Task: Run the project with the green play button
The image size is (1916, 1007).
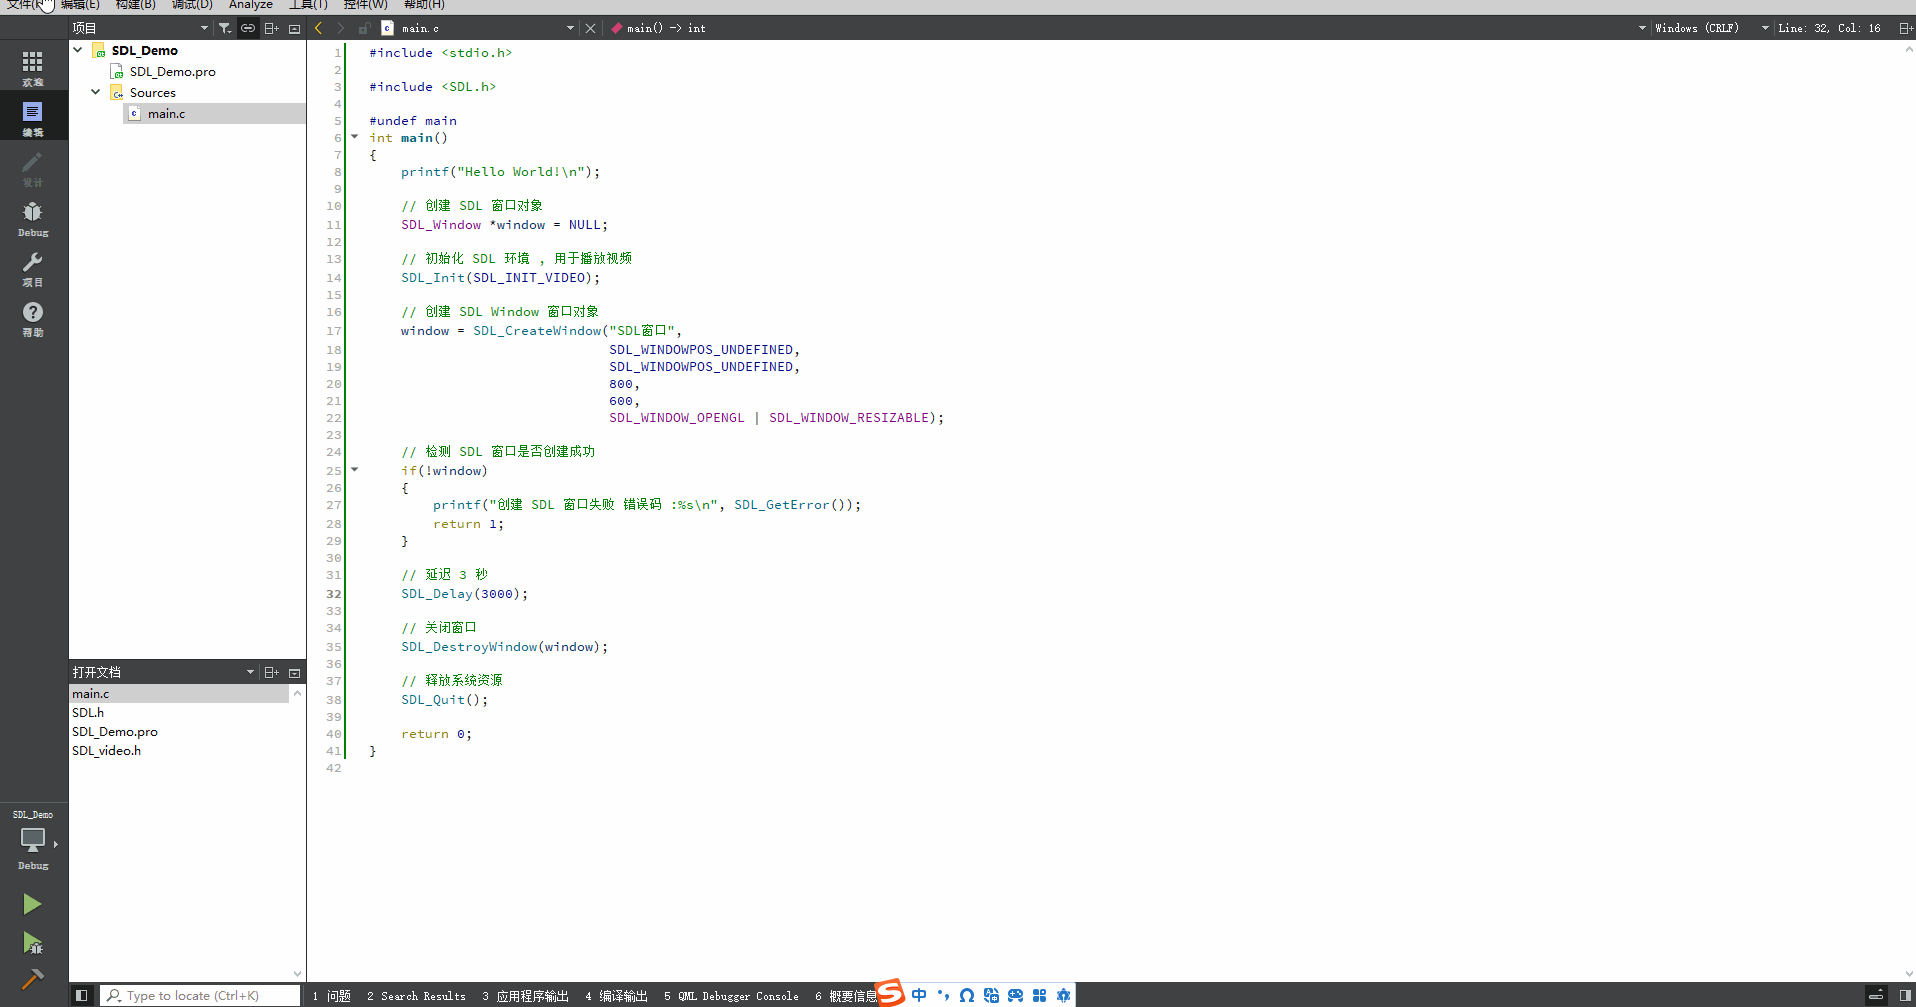Action: [33, 903]
